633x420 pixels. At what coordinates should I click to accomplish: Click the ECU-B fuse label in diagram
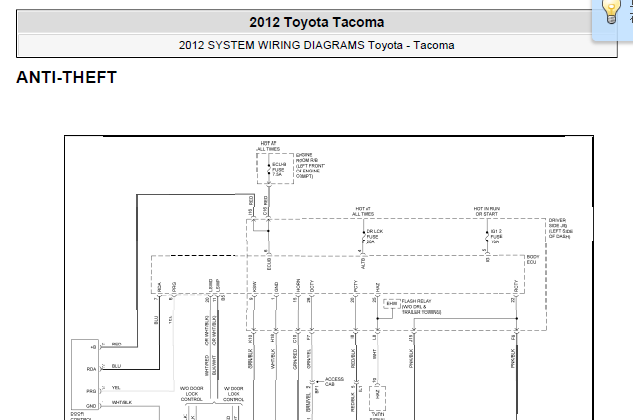point(279,170)
